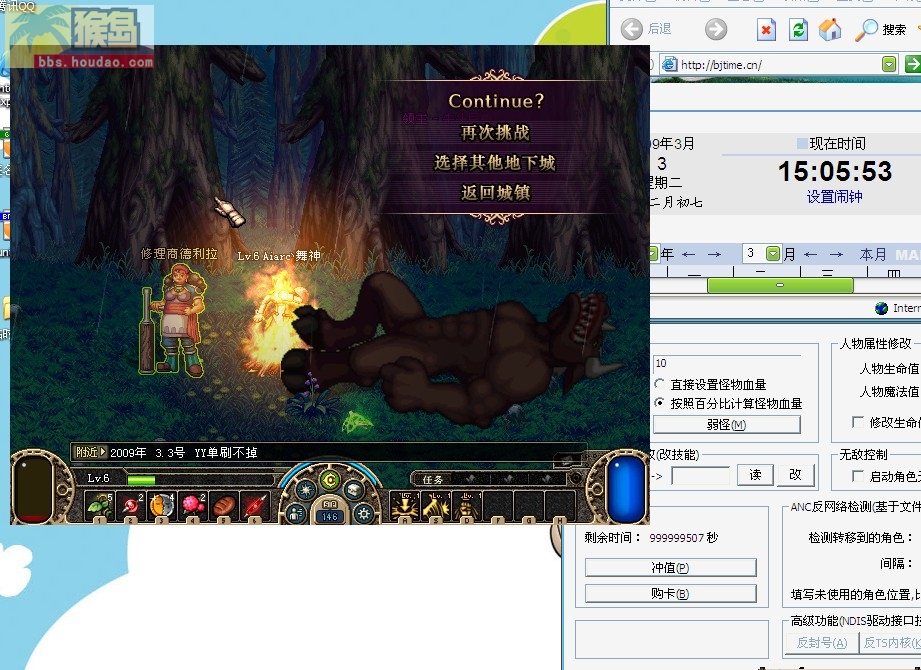Tick the 修改生命 checkbox

coord(858,422)
